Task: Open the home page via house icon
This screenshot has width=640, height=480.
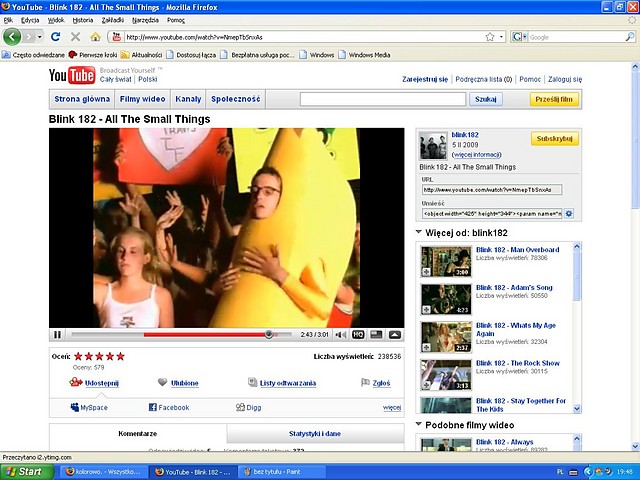Action: [x=95, y=37]
